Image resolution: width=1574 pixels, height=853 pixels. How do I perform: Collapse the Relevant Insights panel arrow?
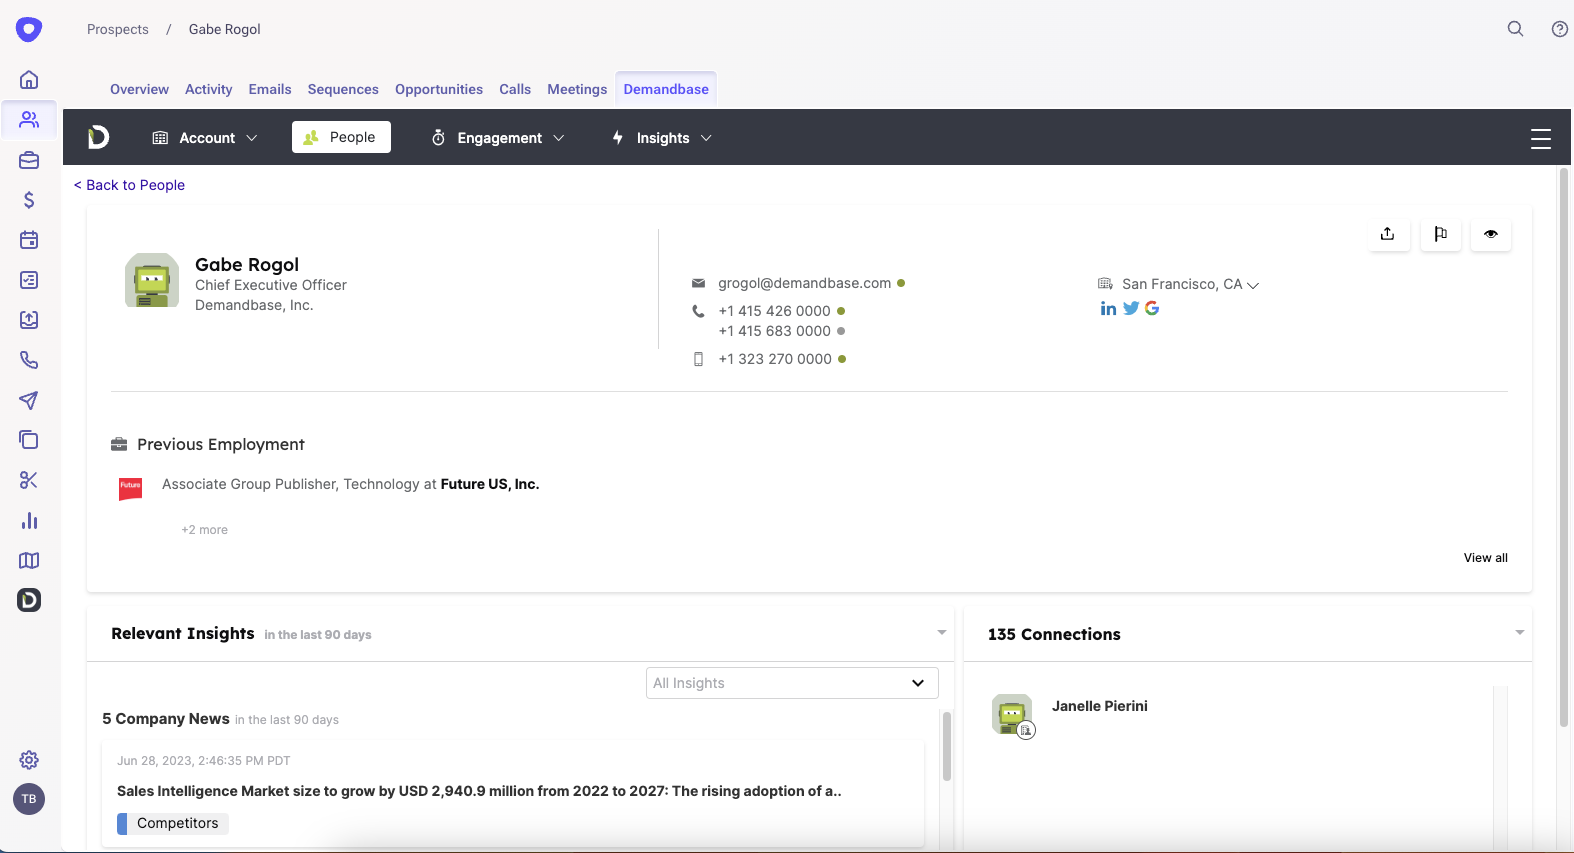click(941, 633)
